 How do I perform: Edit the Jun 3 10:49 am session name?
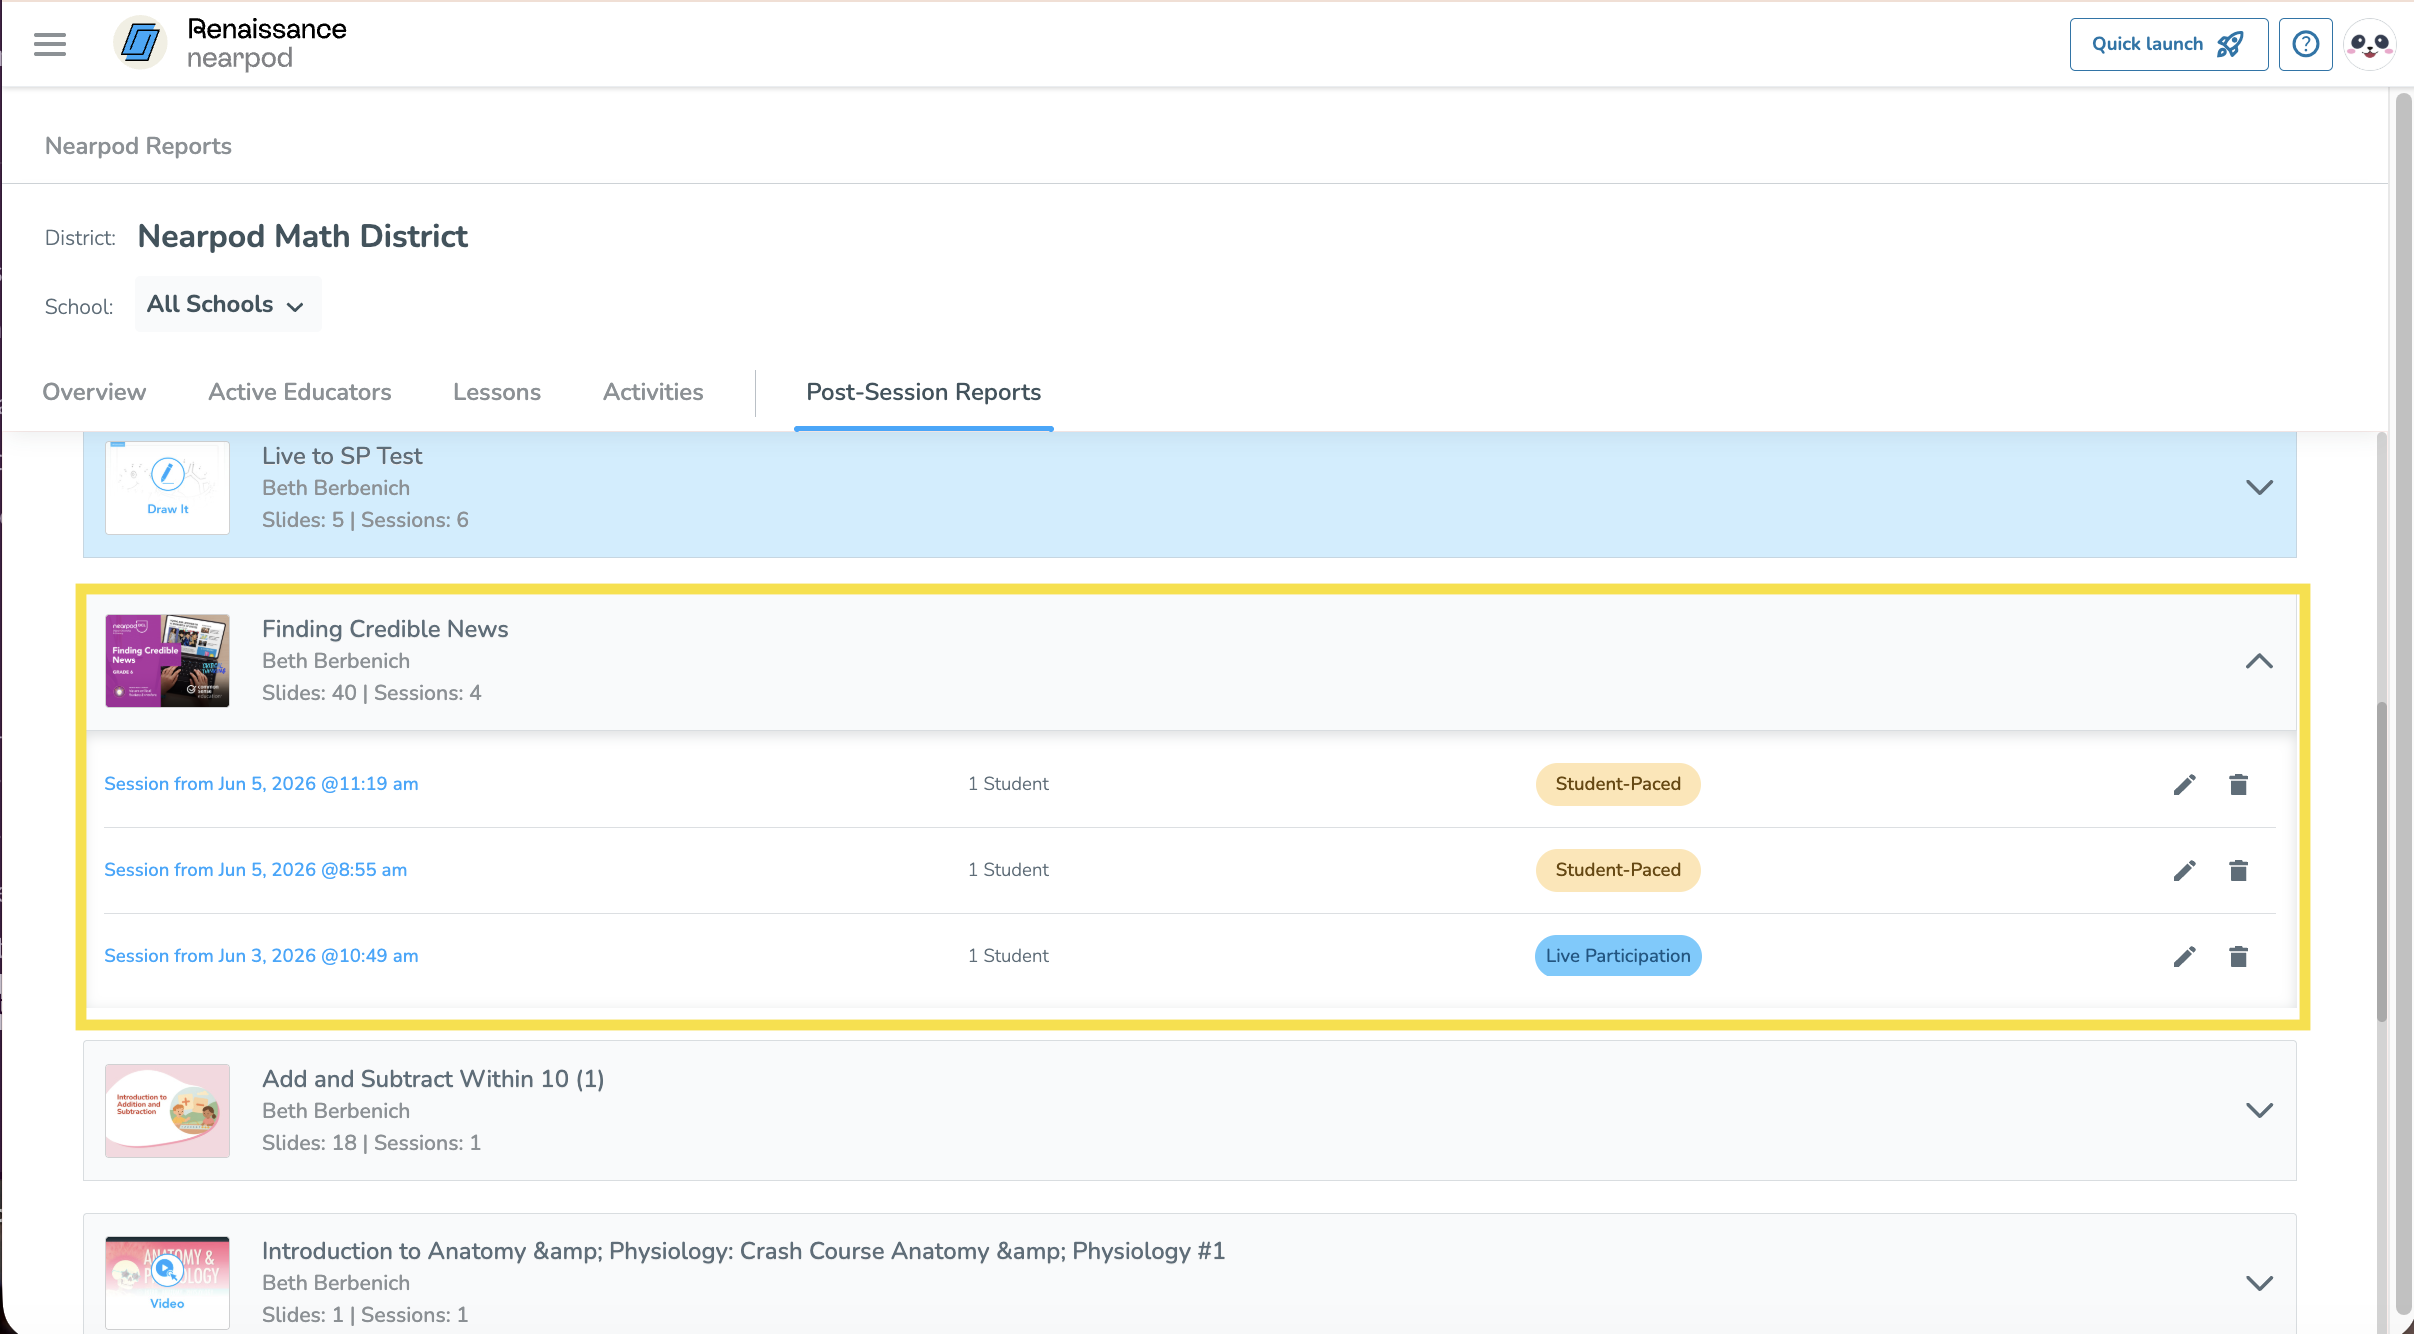click(x=2184, y=957)
